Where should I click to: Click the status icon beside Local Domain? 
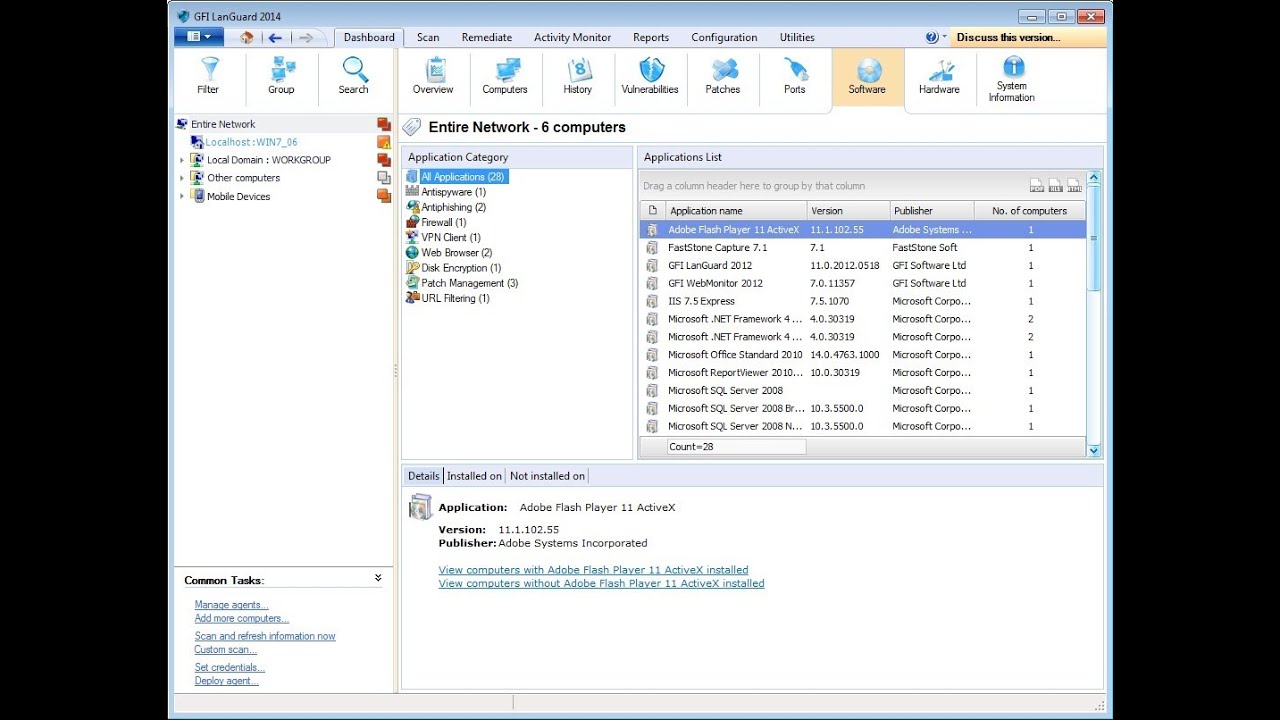(x=383, y=160)
